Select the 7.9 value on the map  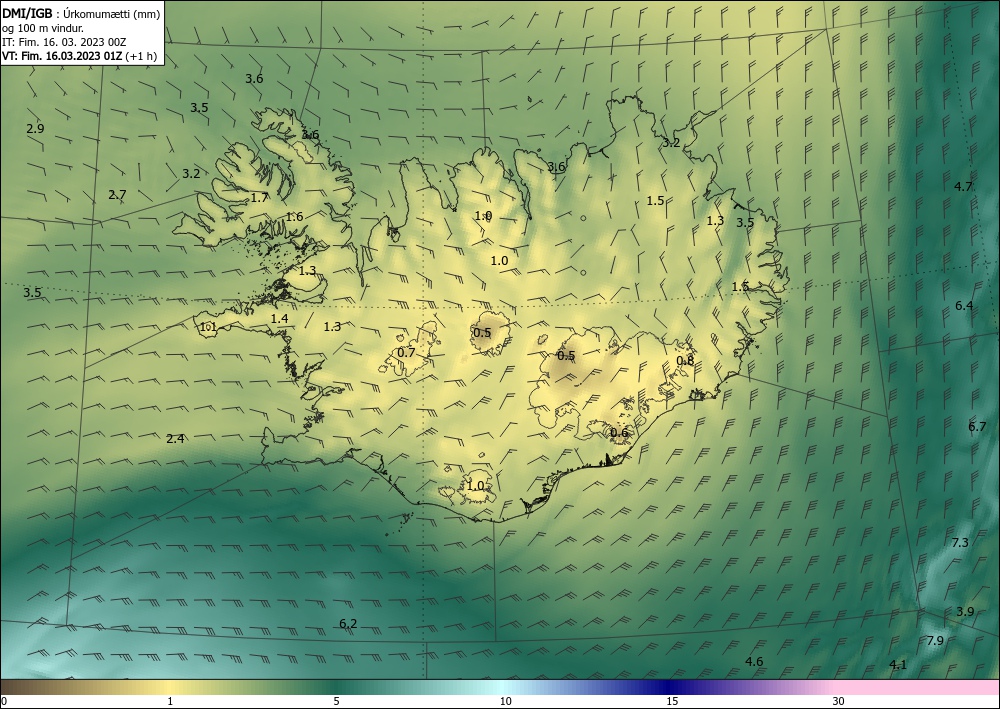(935, 641)
